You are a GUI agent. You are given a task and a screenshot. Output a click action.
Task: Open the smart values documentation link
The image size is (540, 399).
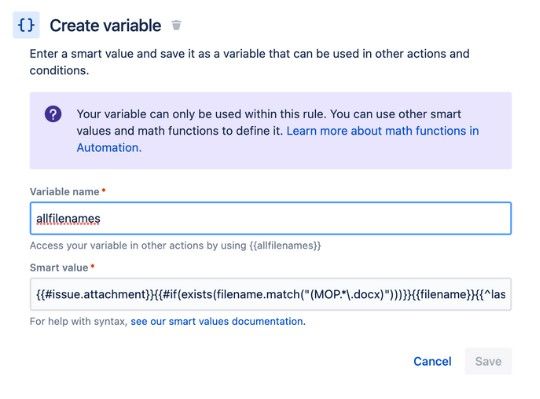pos(218,321)
